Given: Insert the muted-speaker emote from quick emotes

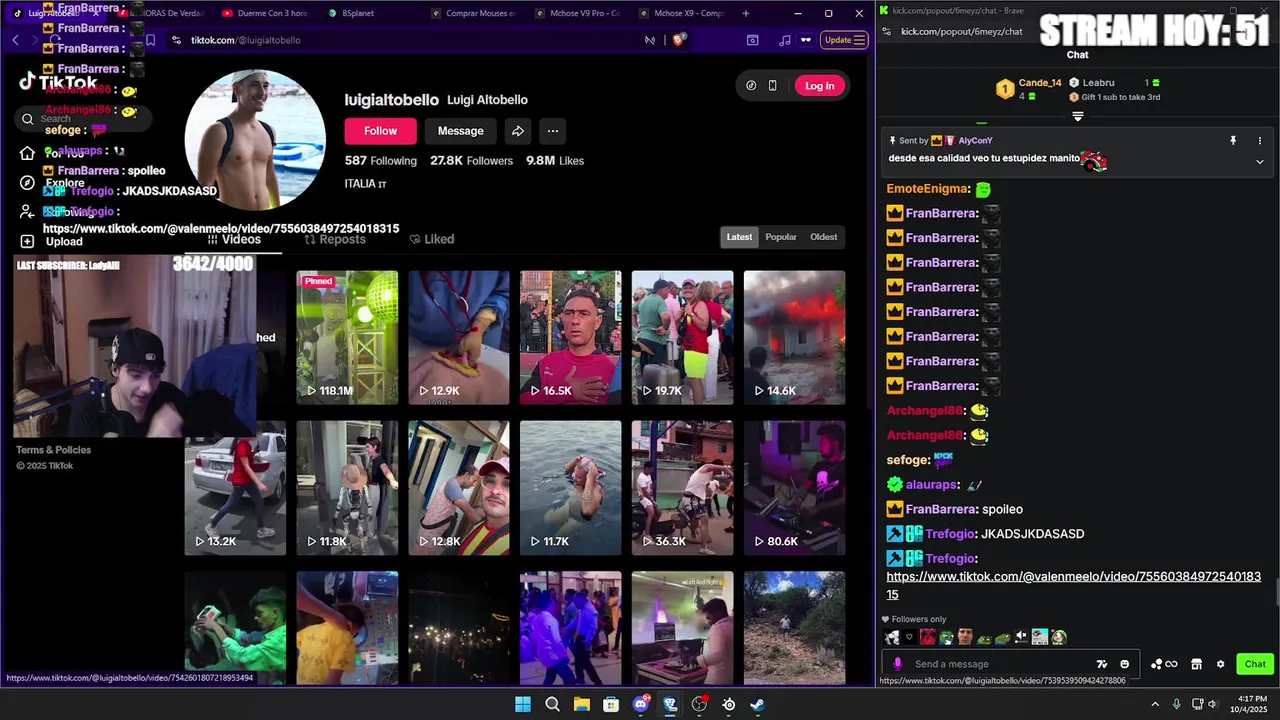Looking at the screenshot, I should (1021, 637).
